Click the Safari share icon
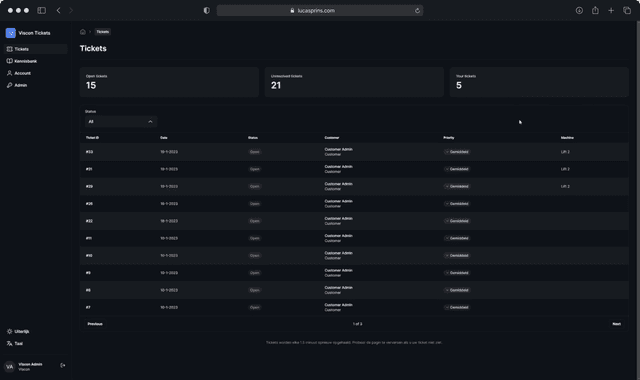The height and width of the screenshot is (380, 640). [x=595, y=11]
